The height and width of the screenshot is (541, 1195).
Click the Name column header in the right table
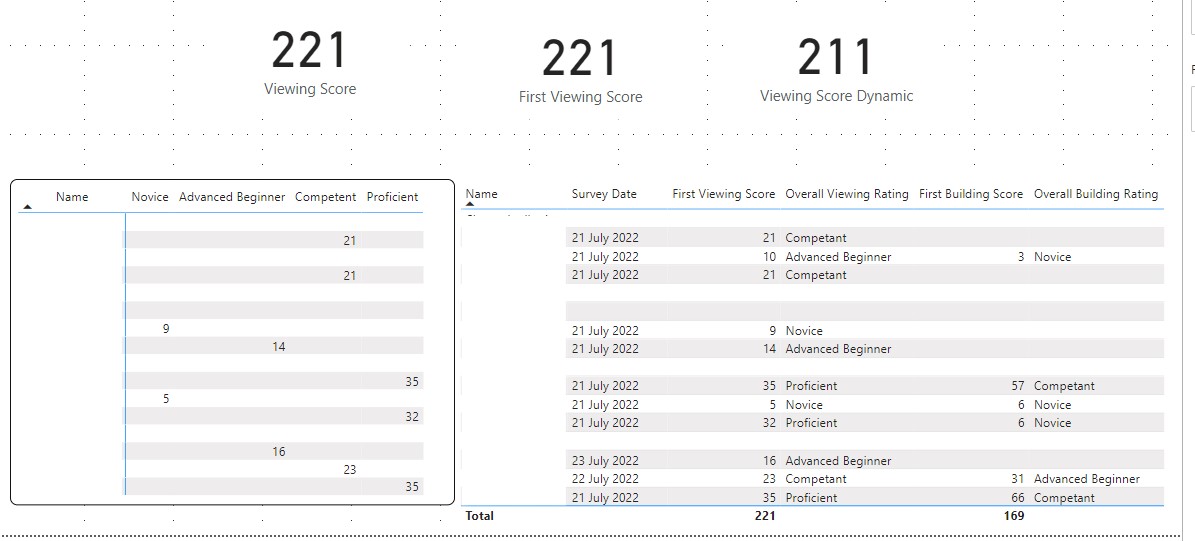(481, 194)
